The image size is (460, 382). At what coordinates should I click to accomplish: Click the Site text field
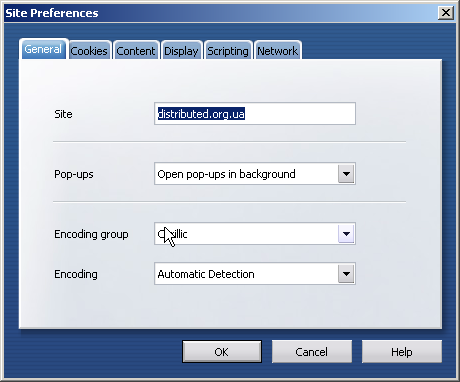(255, 114)
